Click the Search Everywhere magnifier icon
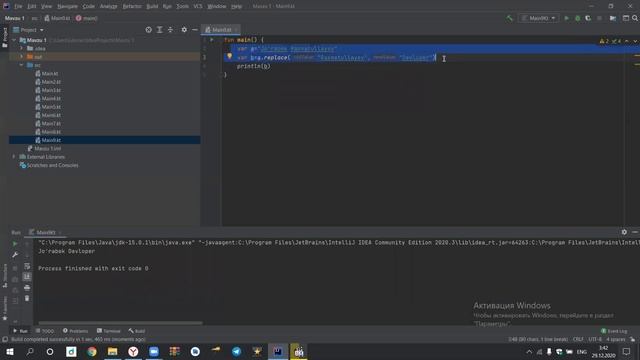This screenshot has width=640, height=360. coord(635,18)
